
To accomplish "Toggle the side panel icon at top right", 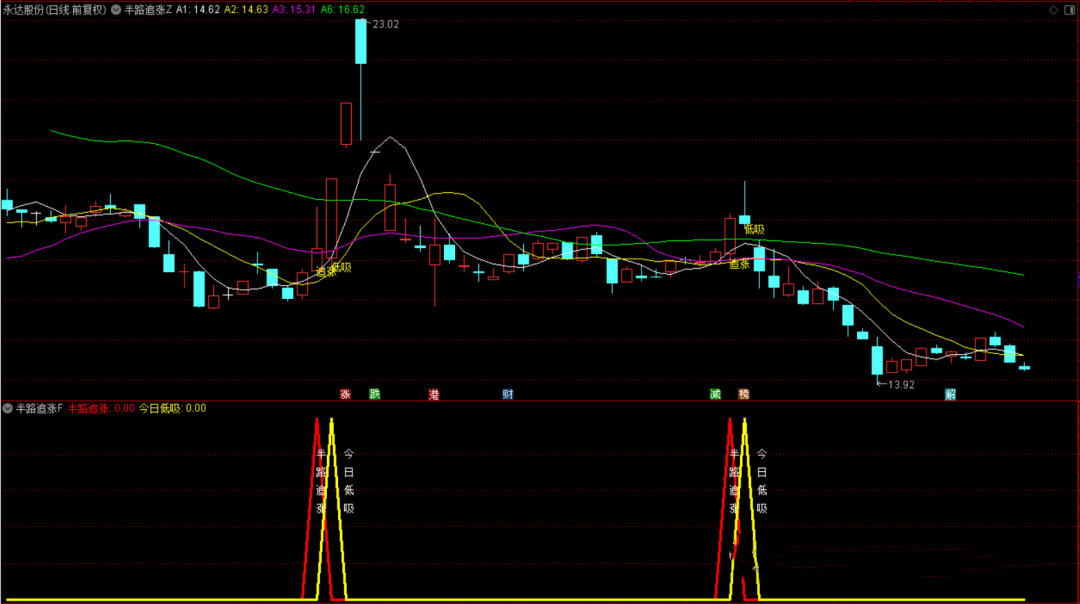I will [x=1070, y=9].
